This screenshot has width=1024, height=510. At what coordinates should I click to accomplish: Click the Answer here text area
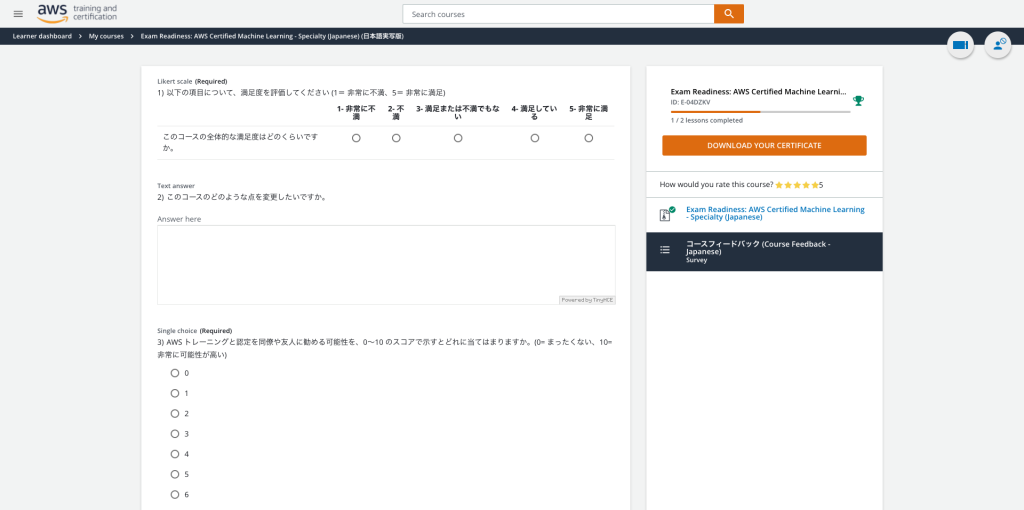pyautogui.click(x=386, y=264)
